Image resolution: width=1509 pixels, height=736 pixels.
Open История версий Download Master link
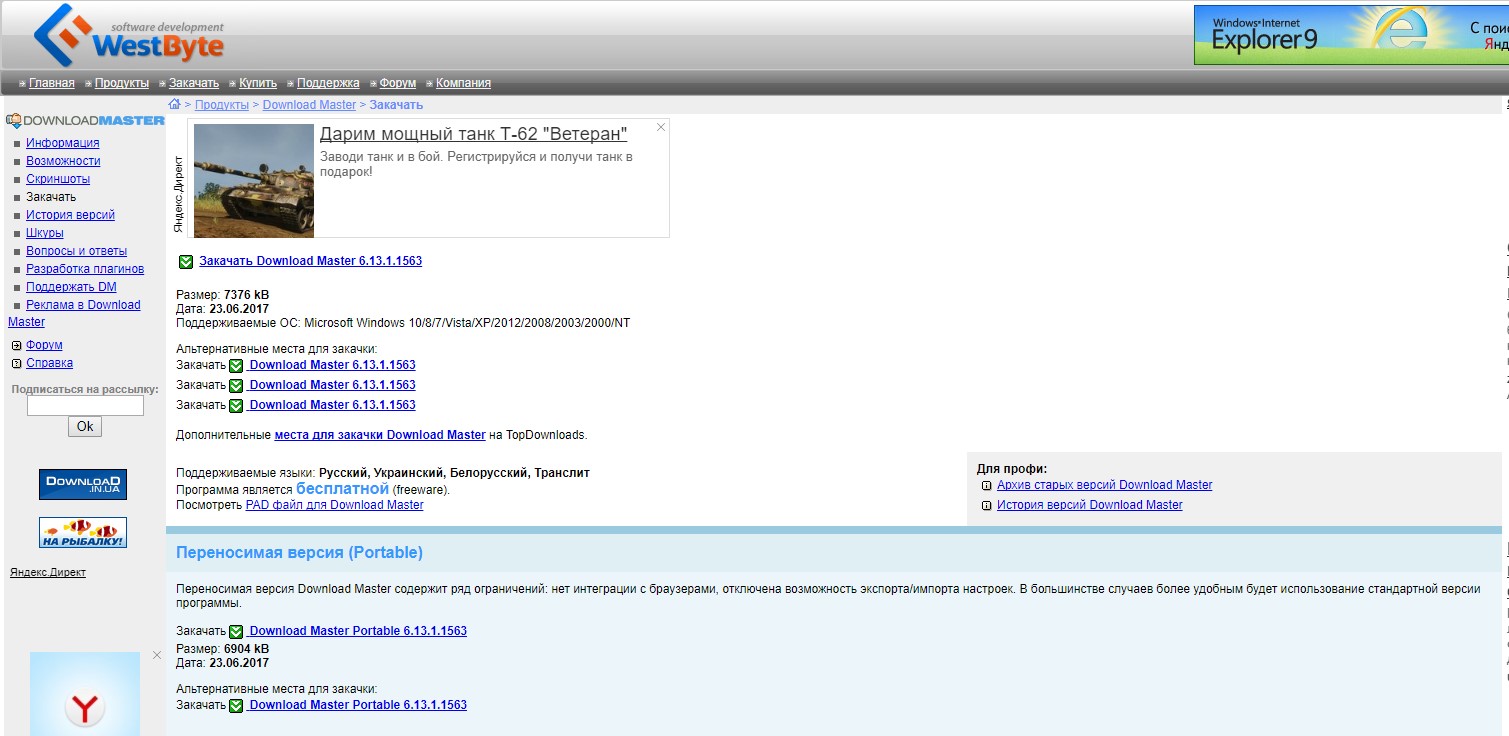point(1089,505)
